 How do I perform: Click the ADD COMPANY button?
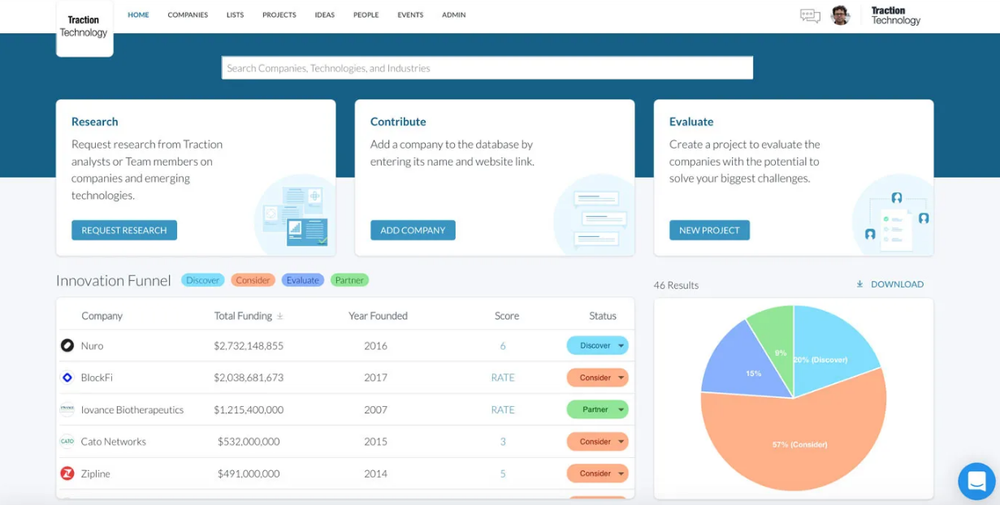(x=413, y=230)
